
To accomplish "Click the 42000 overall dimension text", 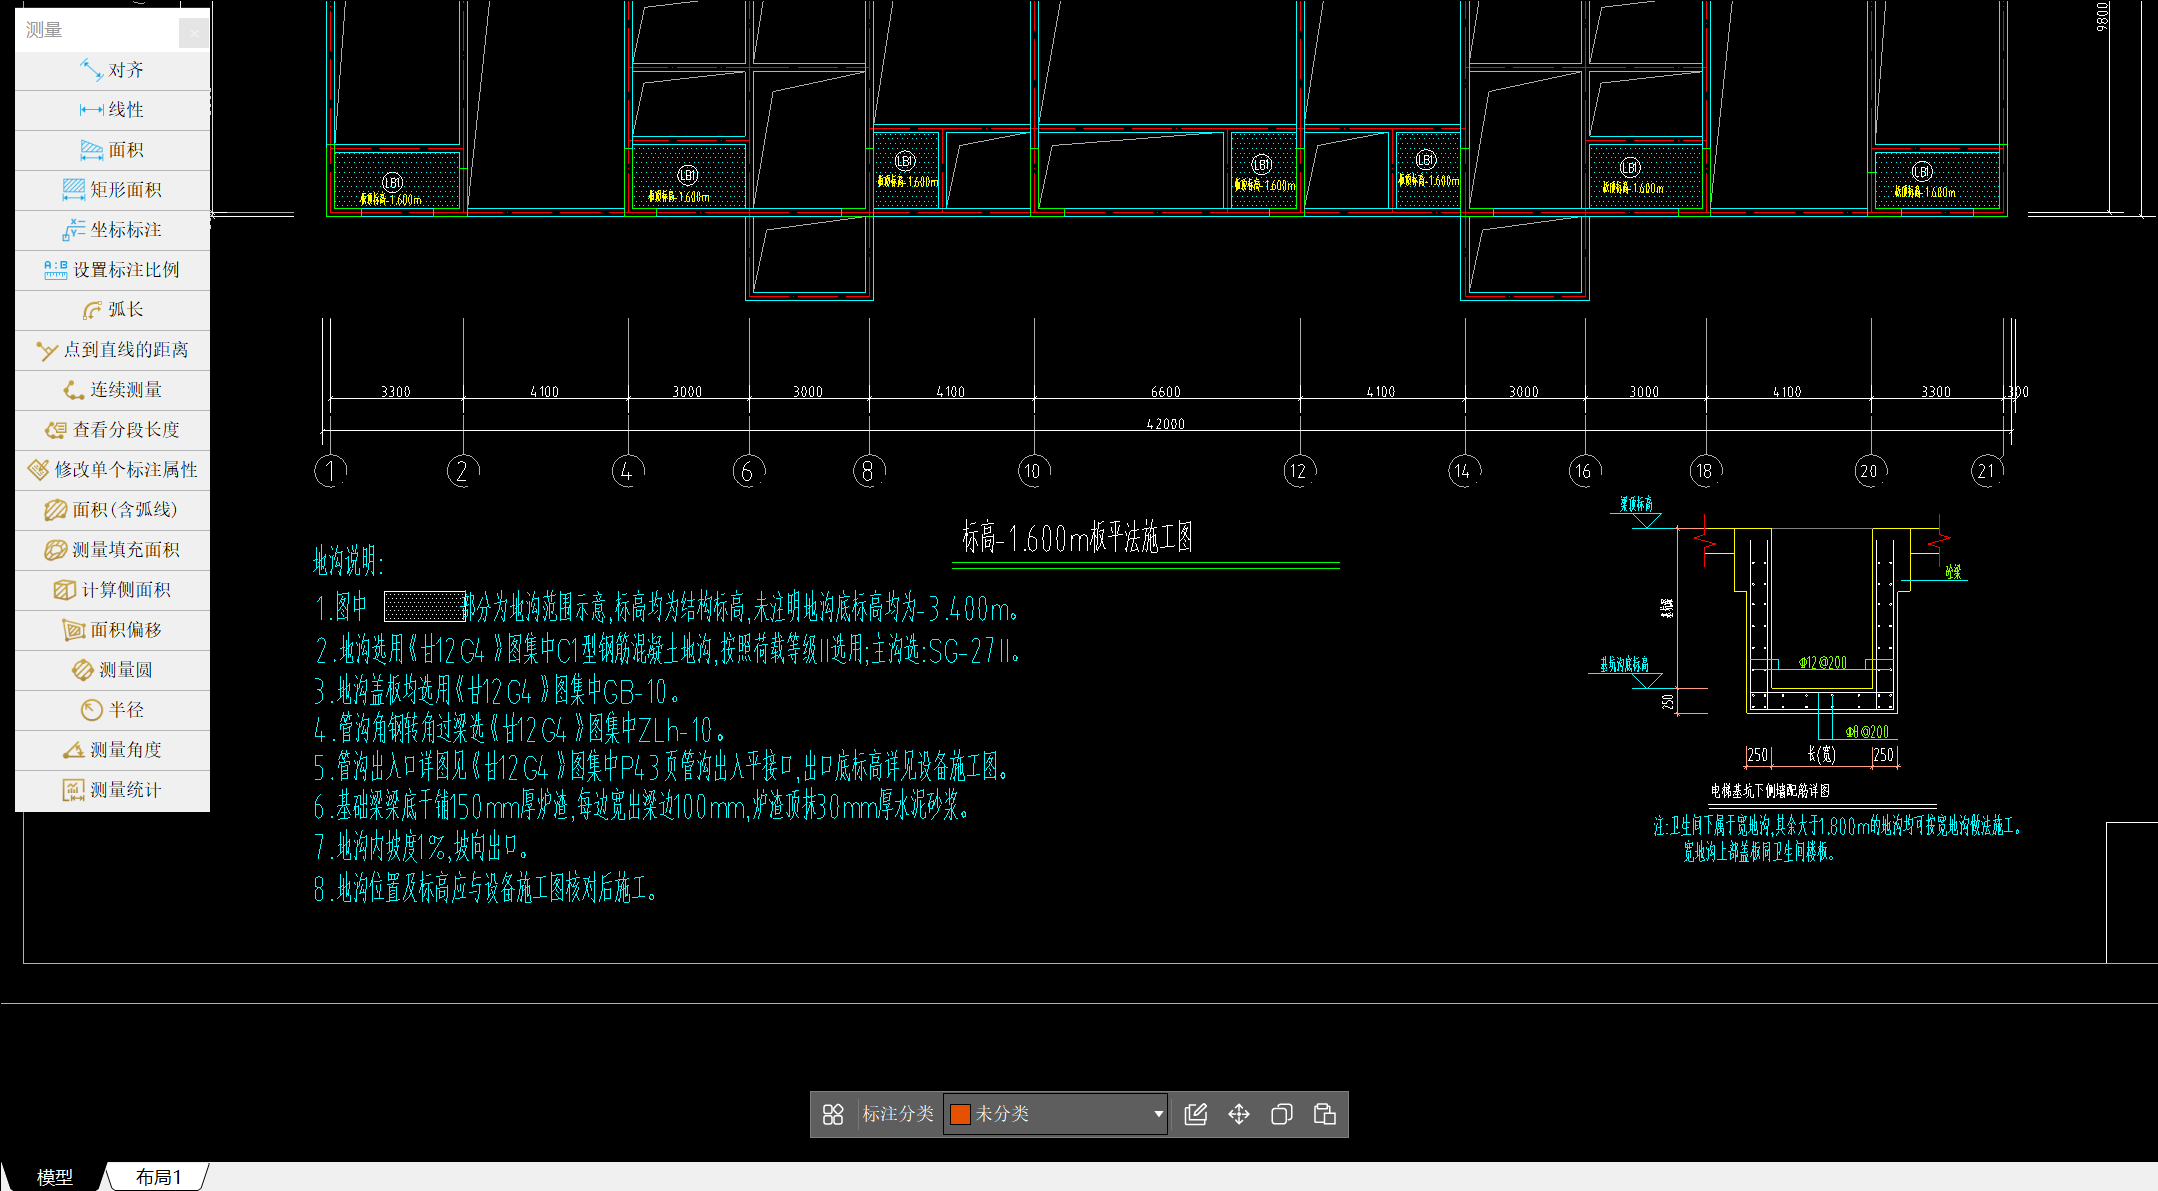I will pyautogui.click(x=1165, y=424).
